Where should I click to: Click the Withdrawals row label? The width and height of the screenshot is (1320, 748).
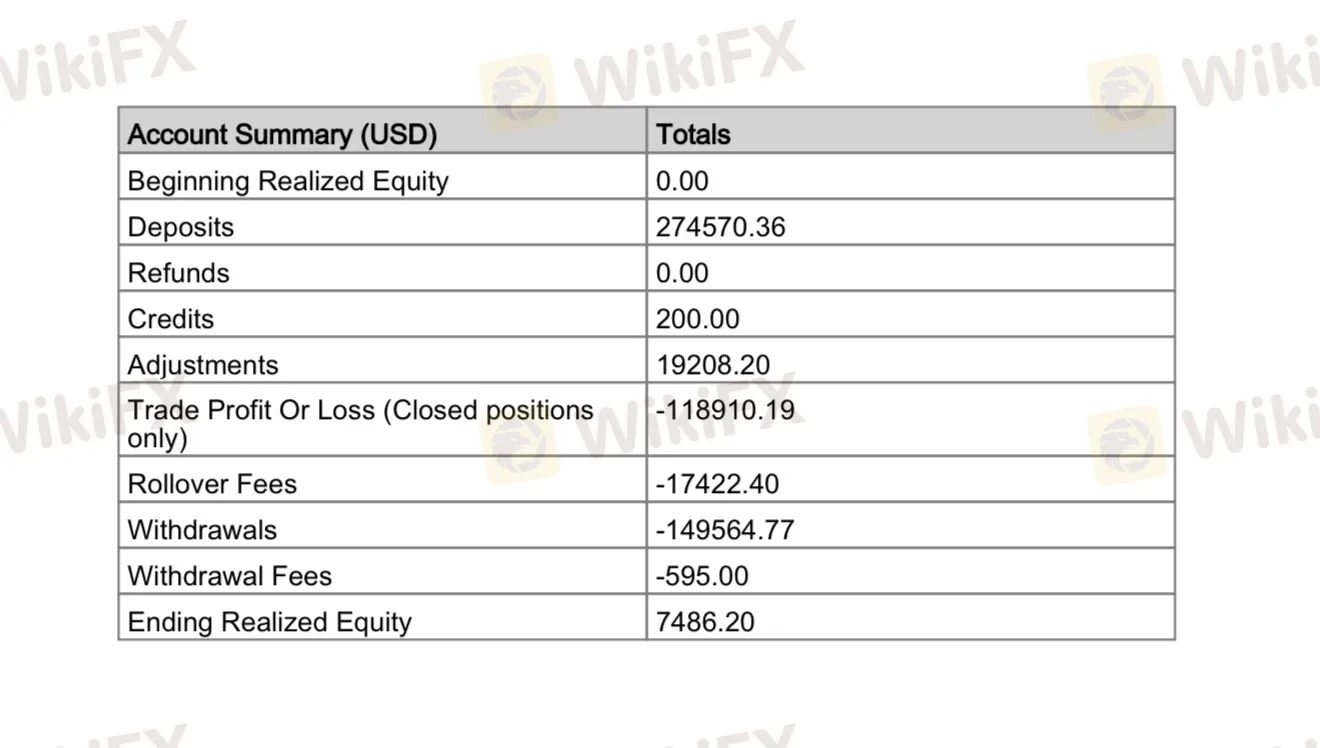(202, 530)
